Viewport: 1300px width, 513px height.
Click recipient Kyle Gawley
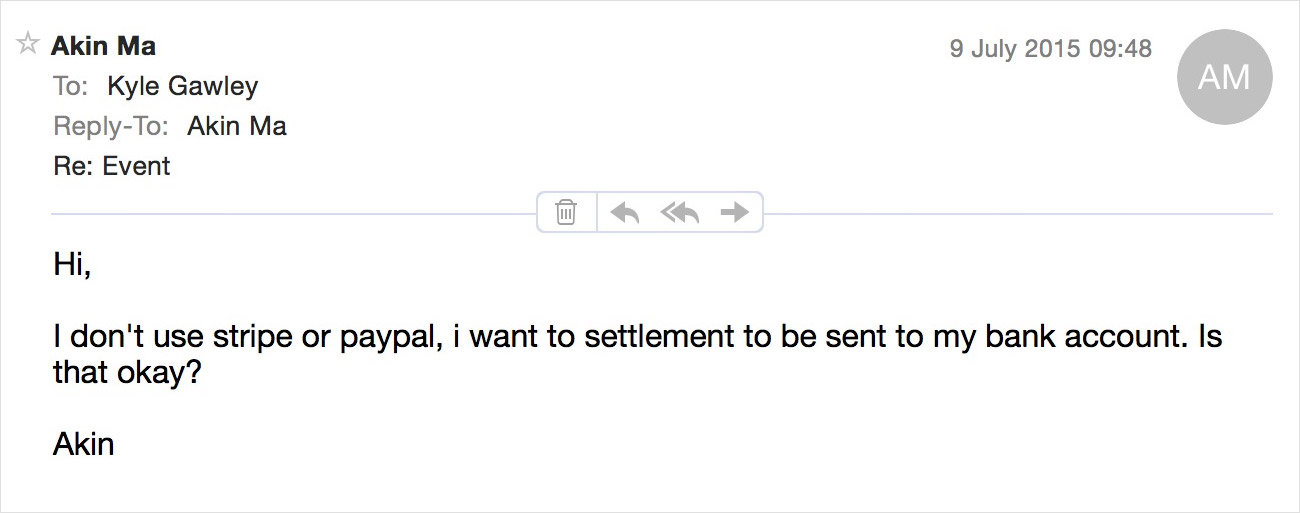183,86
